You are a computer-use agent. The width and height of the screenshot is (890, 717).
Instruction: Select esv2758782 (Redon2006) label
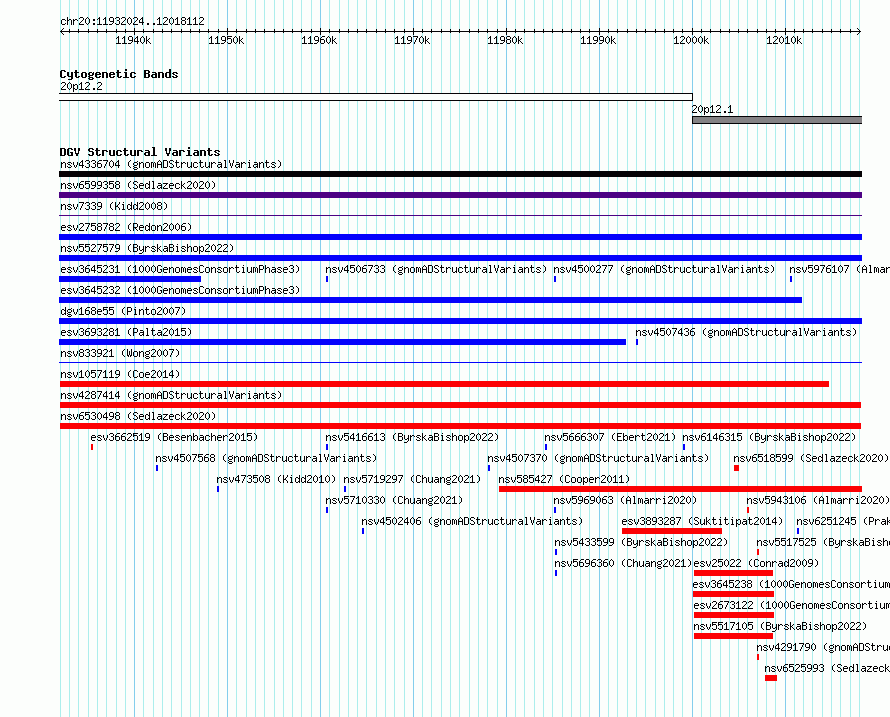pos(126,228)
